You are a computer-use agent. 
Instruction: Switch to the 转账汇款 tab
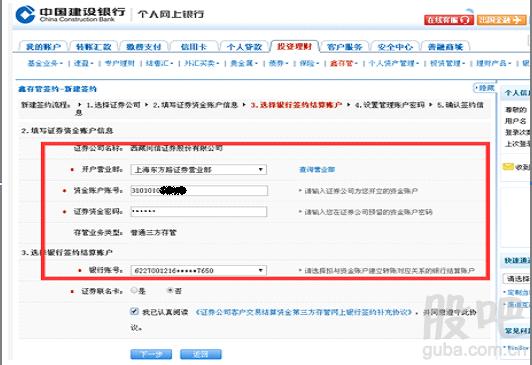(x=94, y=46)
